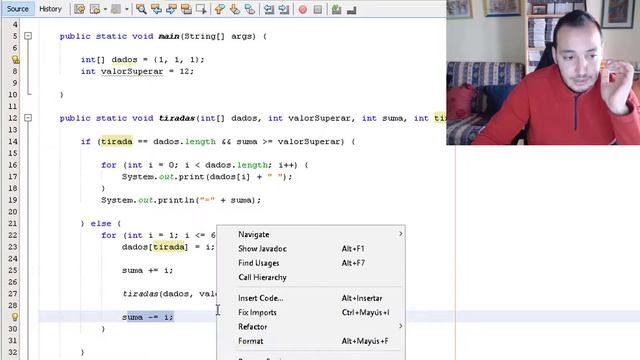Start macro recording with the red button

click(x=303, y=9)
